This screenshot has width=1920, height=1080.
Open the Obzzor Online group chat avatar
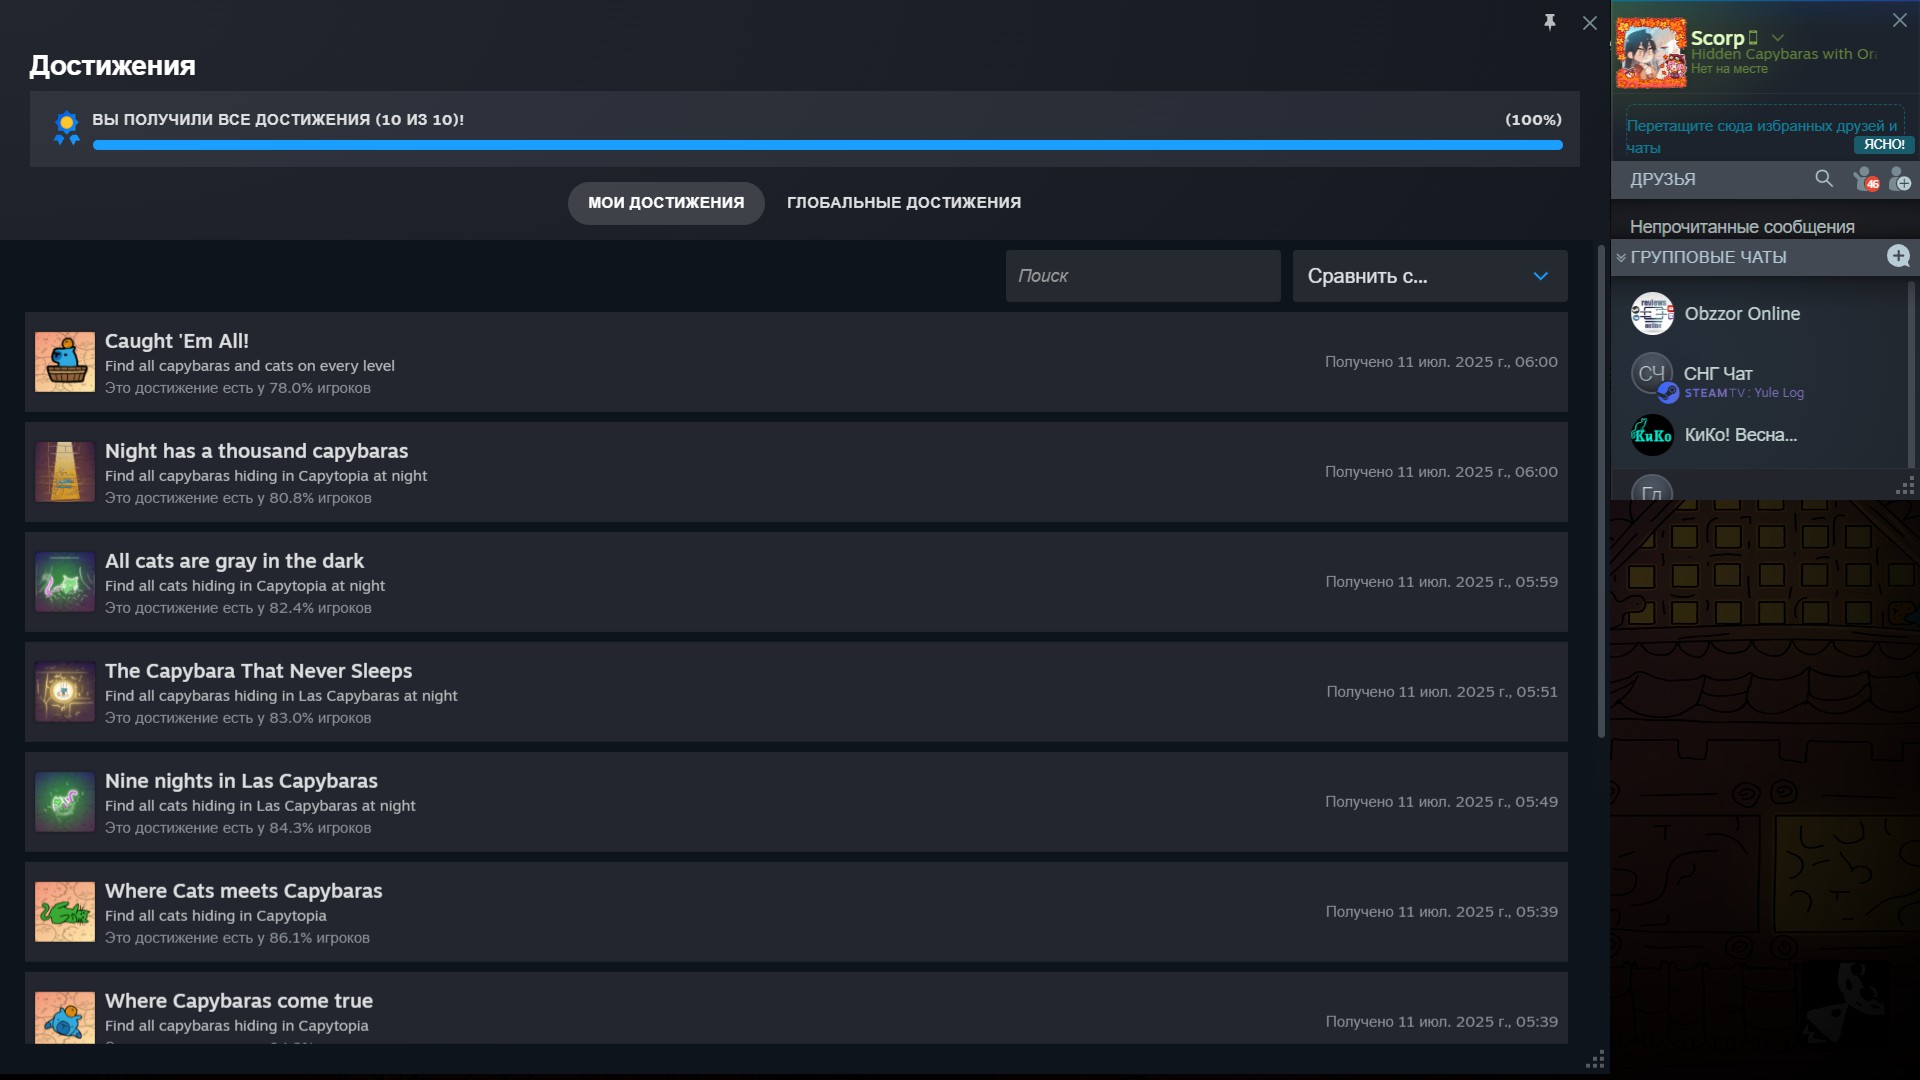(1652, 314)
